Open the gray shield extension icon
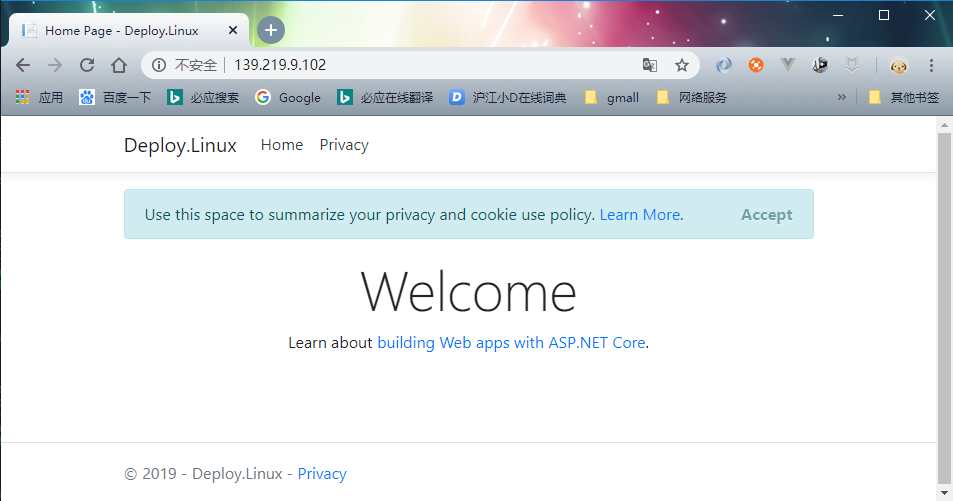 point(852,65)
